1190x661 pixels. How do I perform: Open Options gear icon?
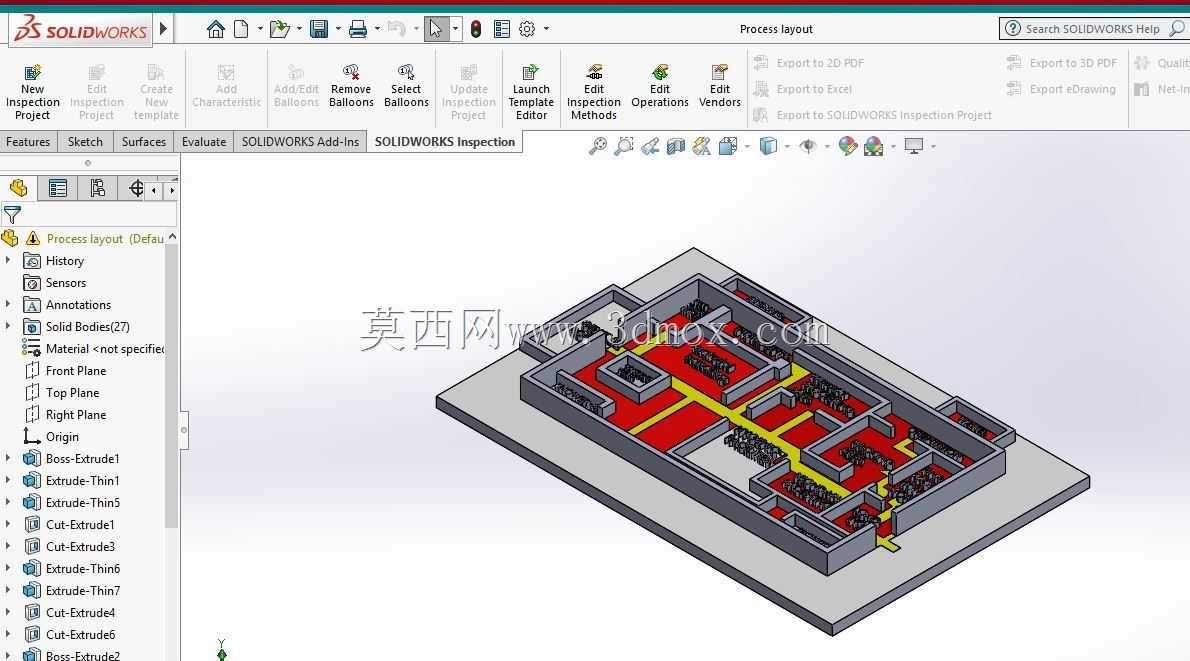click(527, 29)
